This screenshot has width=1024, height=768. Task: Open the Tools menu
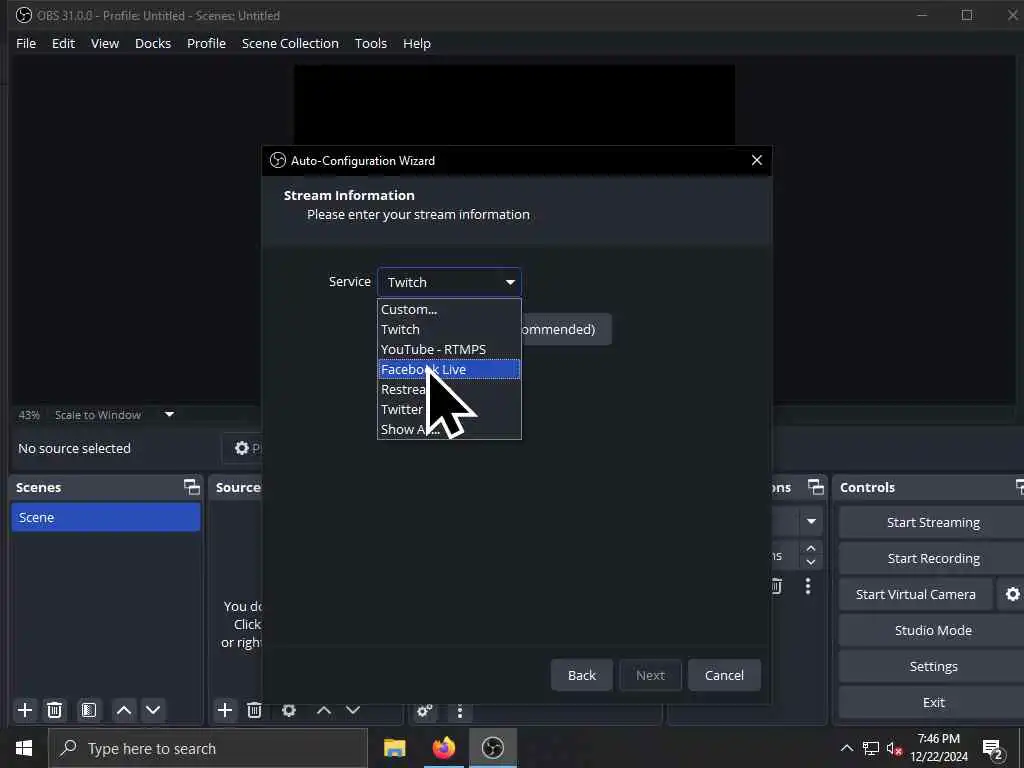pos(371,43)
